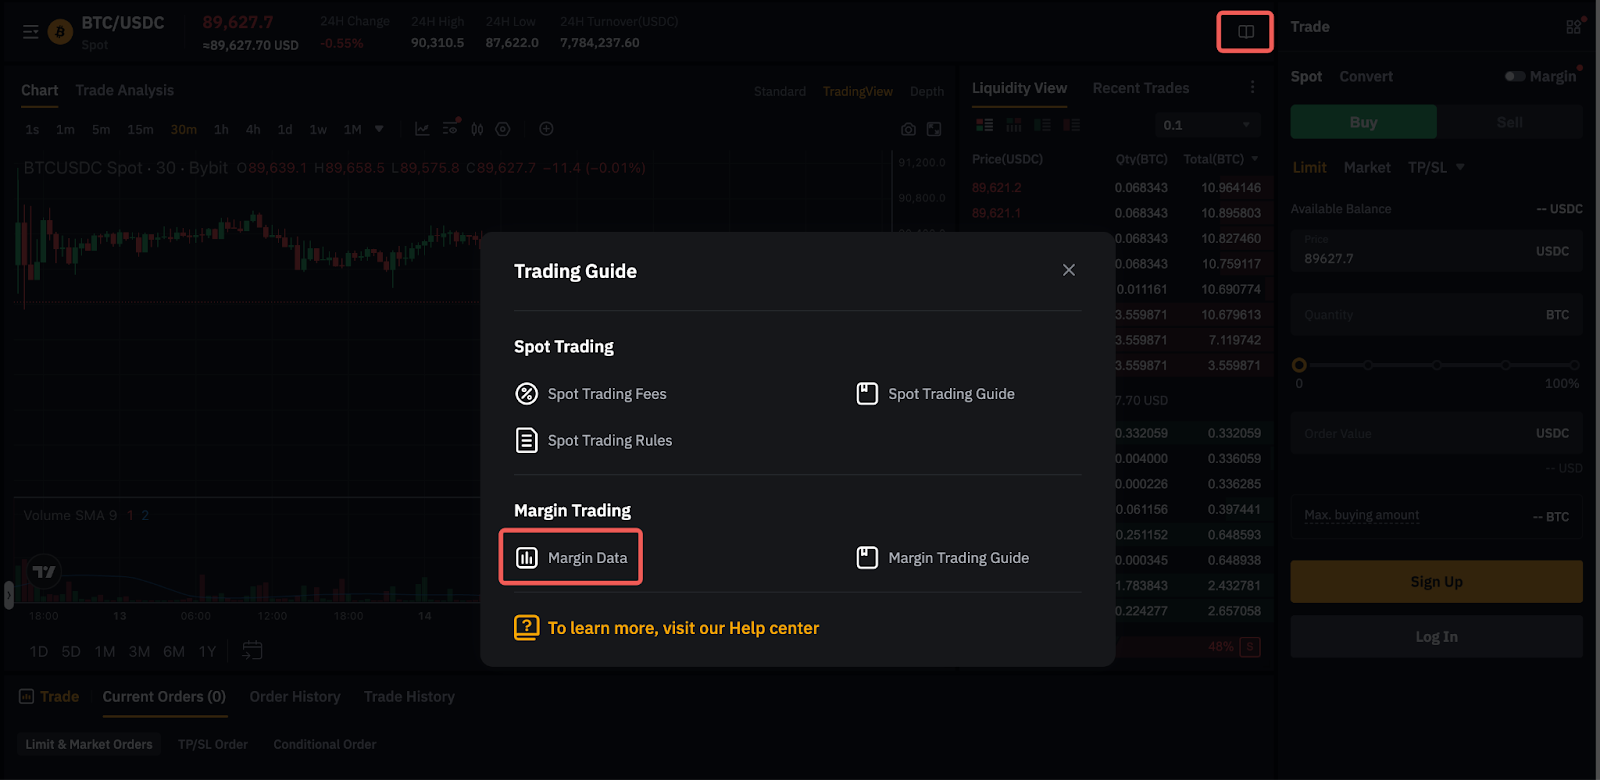
Task: Switch to the Recent Trades tab
Action: click(x=1140, y=88)
